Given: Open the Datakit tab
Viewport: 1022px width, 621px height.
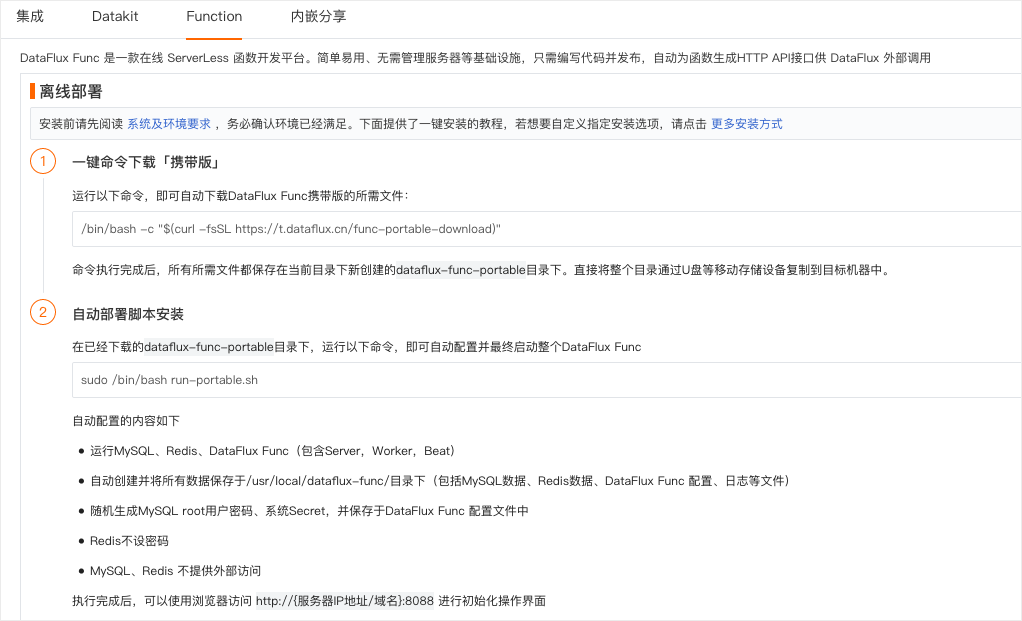Looking at the screenshot, I should pyautogui.click(x=115, y=16).
